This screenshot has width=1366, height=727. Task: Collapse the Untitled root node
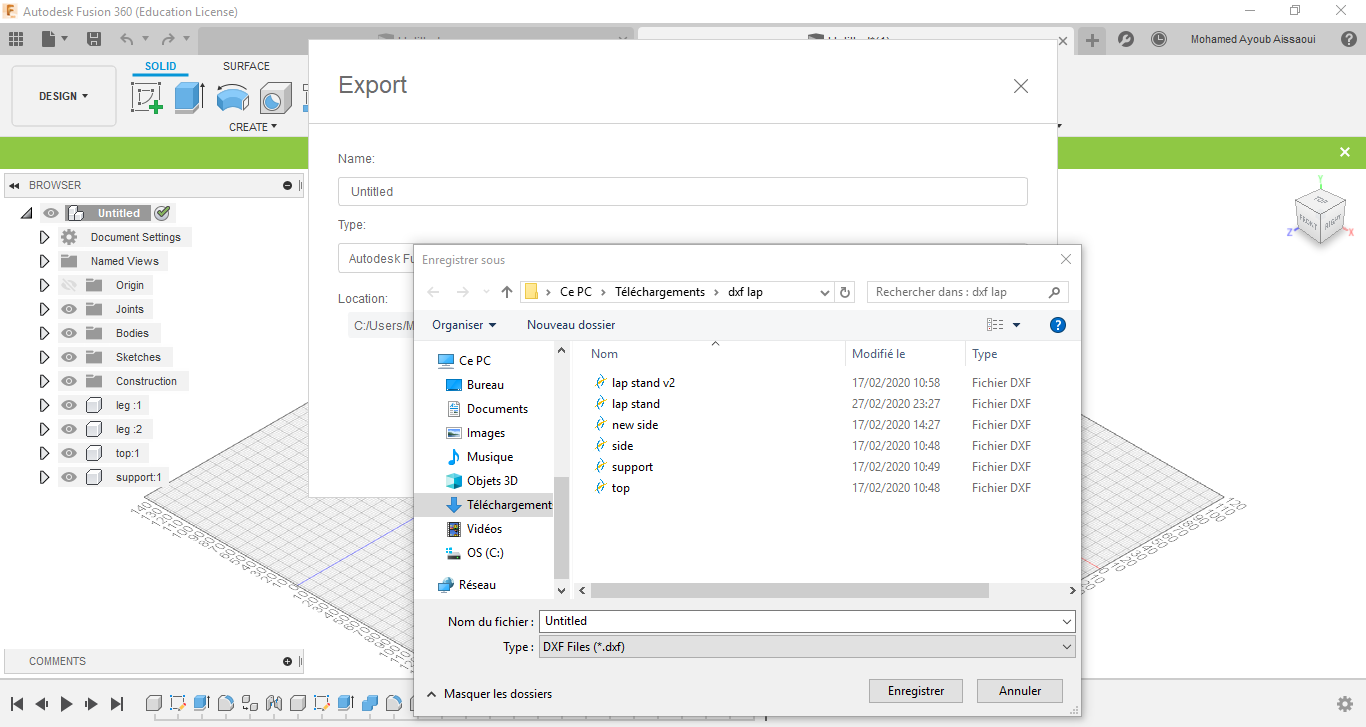pos(26,213)
